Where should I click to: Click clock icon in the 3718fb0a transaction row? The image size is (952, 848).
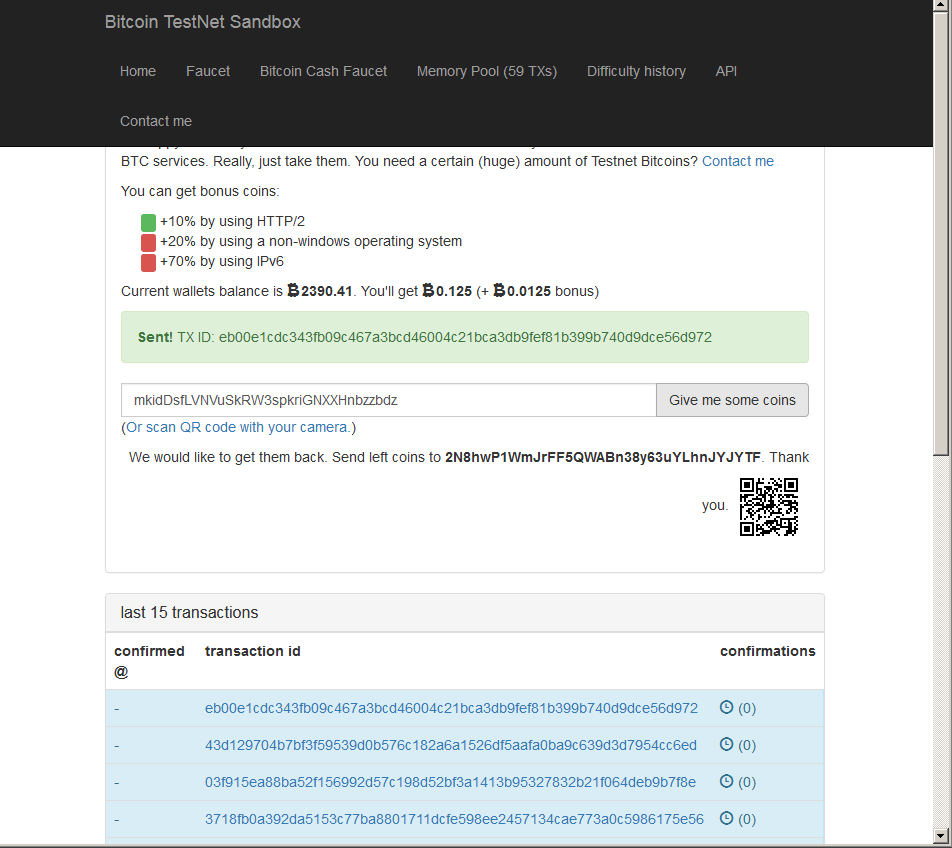pyautogui.click(x=727, y=818)
